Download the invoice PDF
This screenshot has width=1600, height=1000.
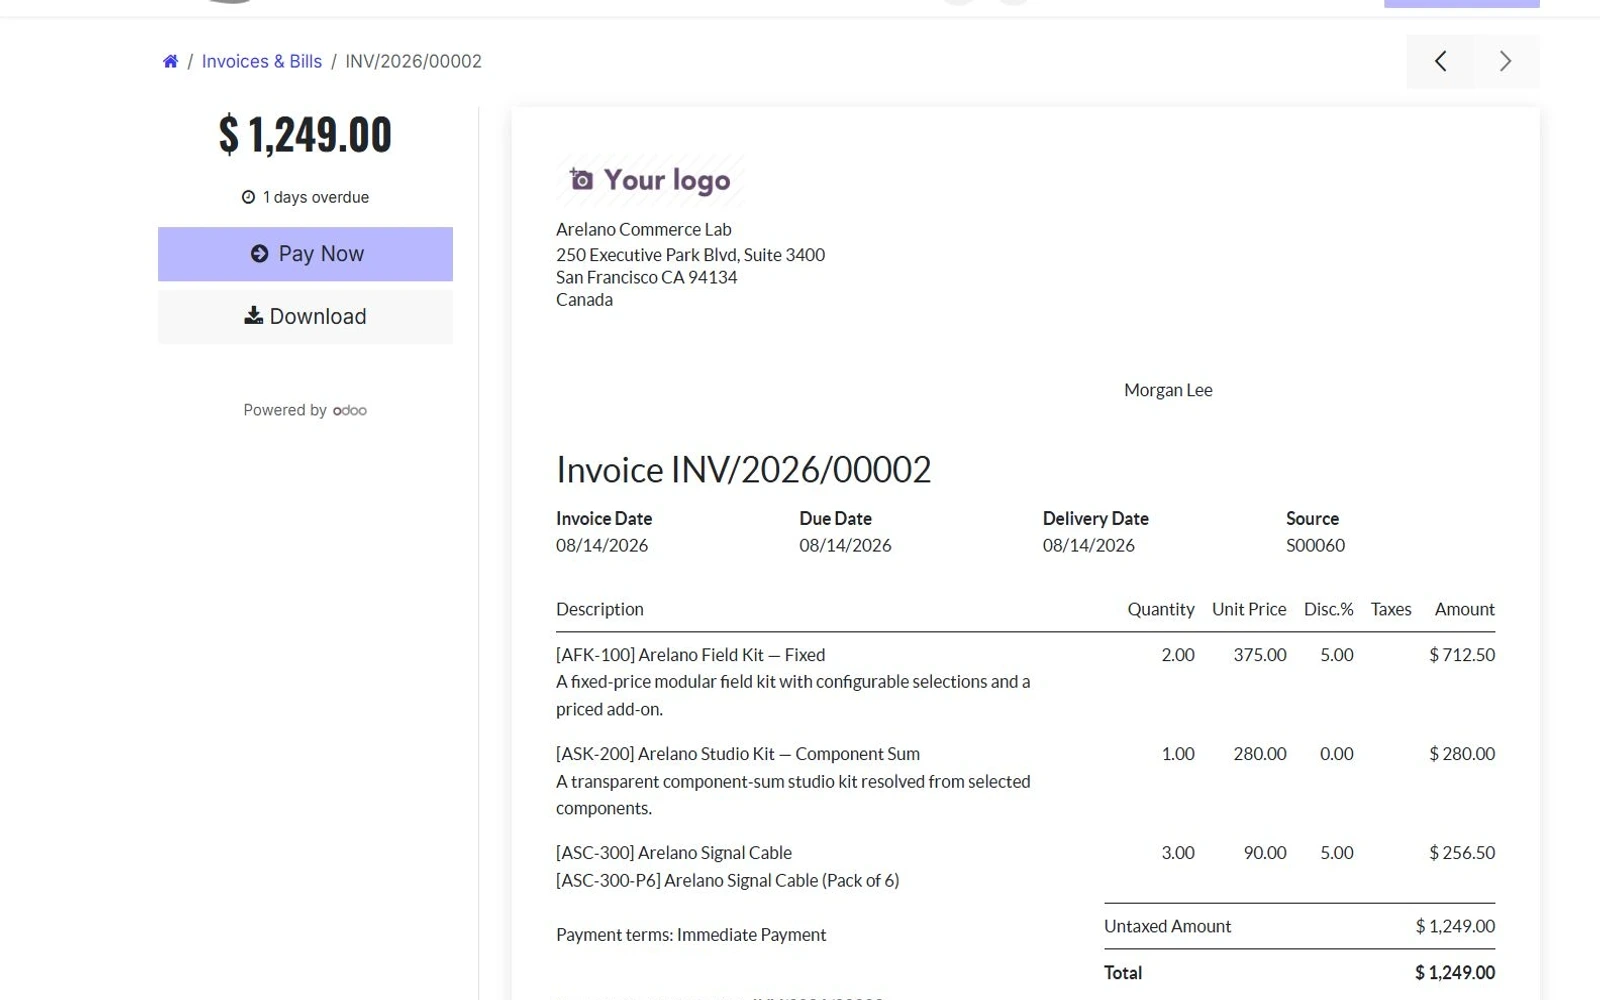305,316
